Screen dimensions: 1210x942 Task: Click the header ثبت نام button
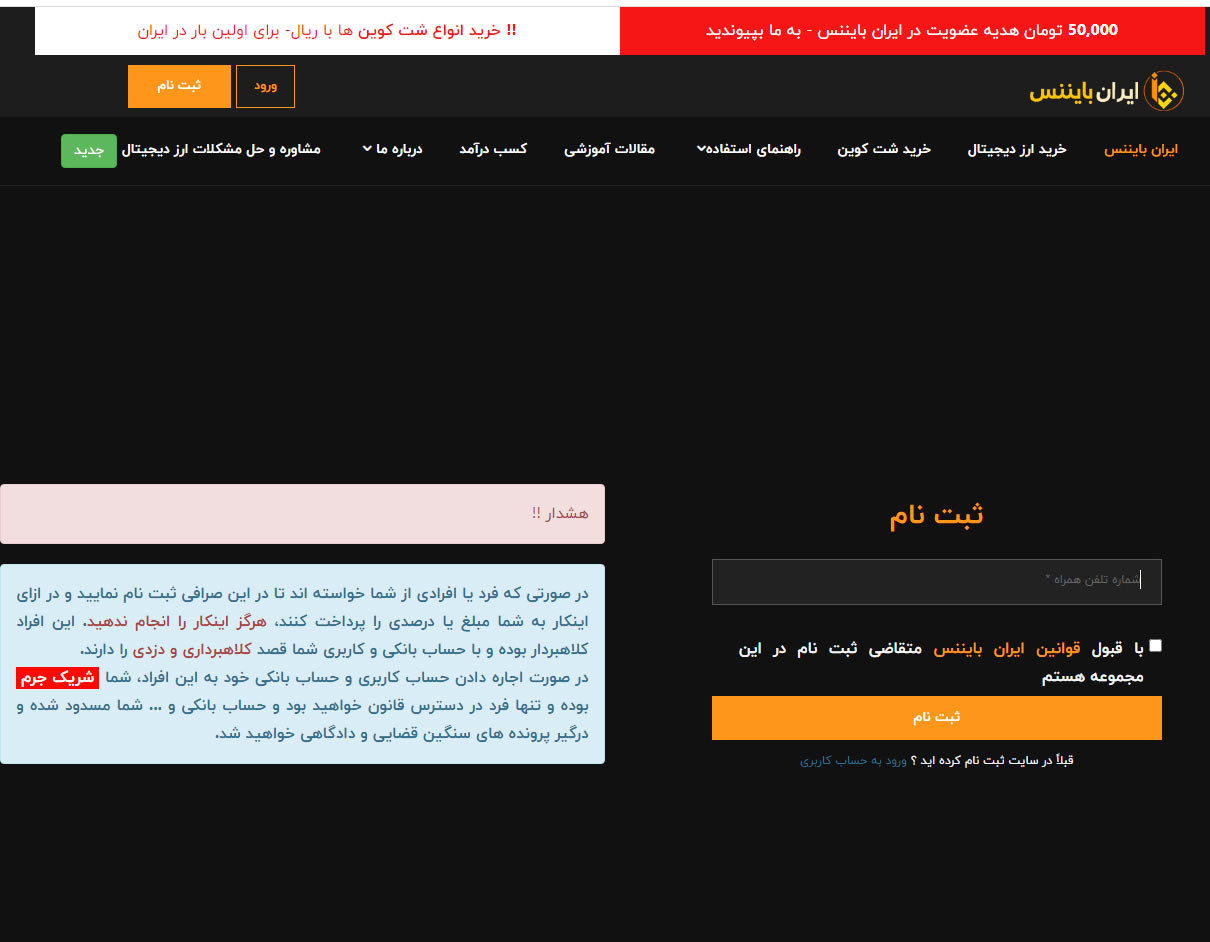[179, 86]
